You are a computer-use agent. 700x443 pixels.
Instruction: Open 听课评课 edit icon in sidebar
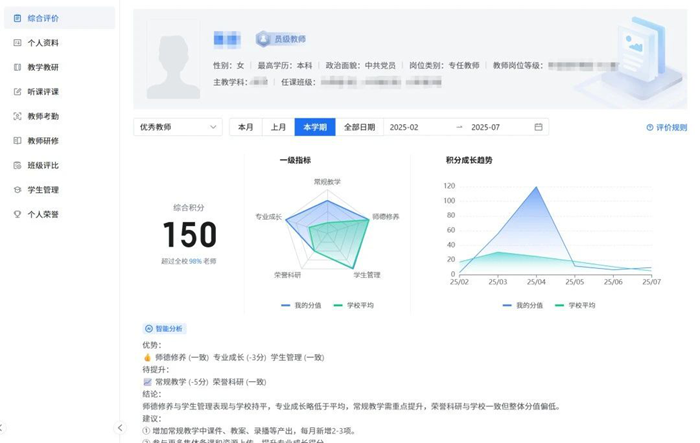click(x=17, y=92)
